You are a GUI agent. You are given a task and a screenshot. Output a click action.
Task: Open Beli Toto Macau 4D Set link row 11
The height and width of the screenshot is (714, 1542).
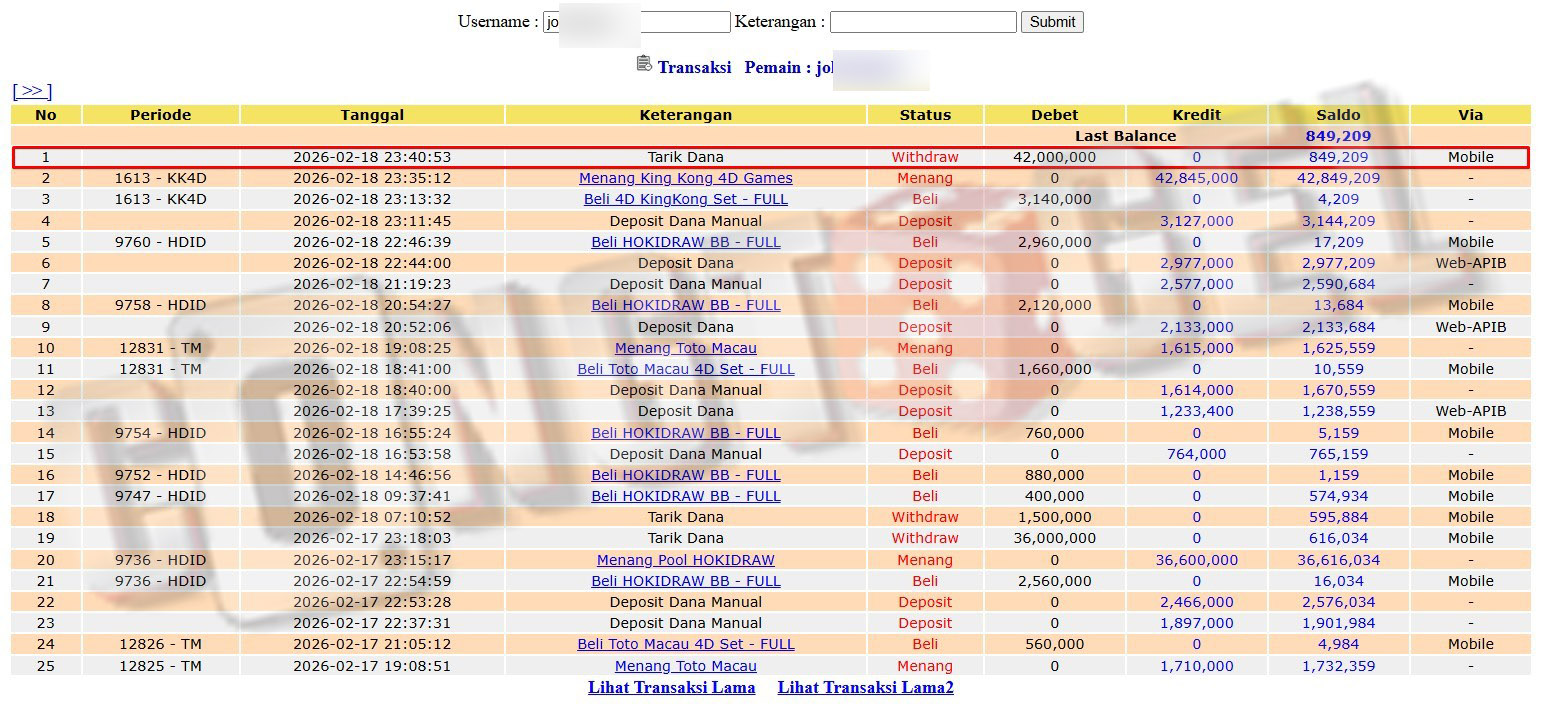tap(685, 369)
